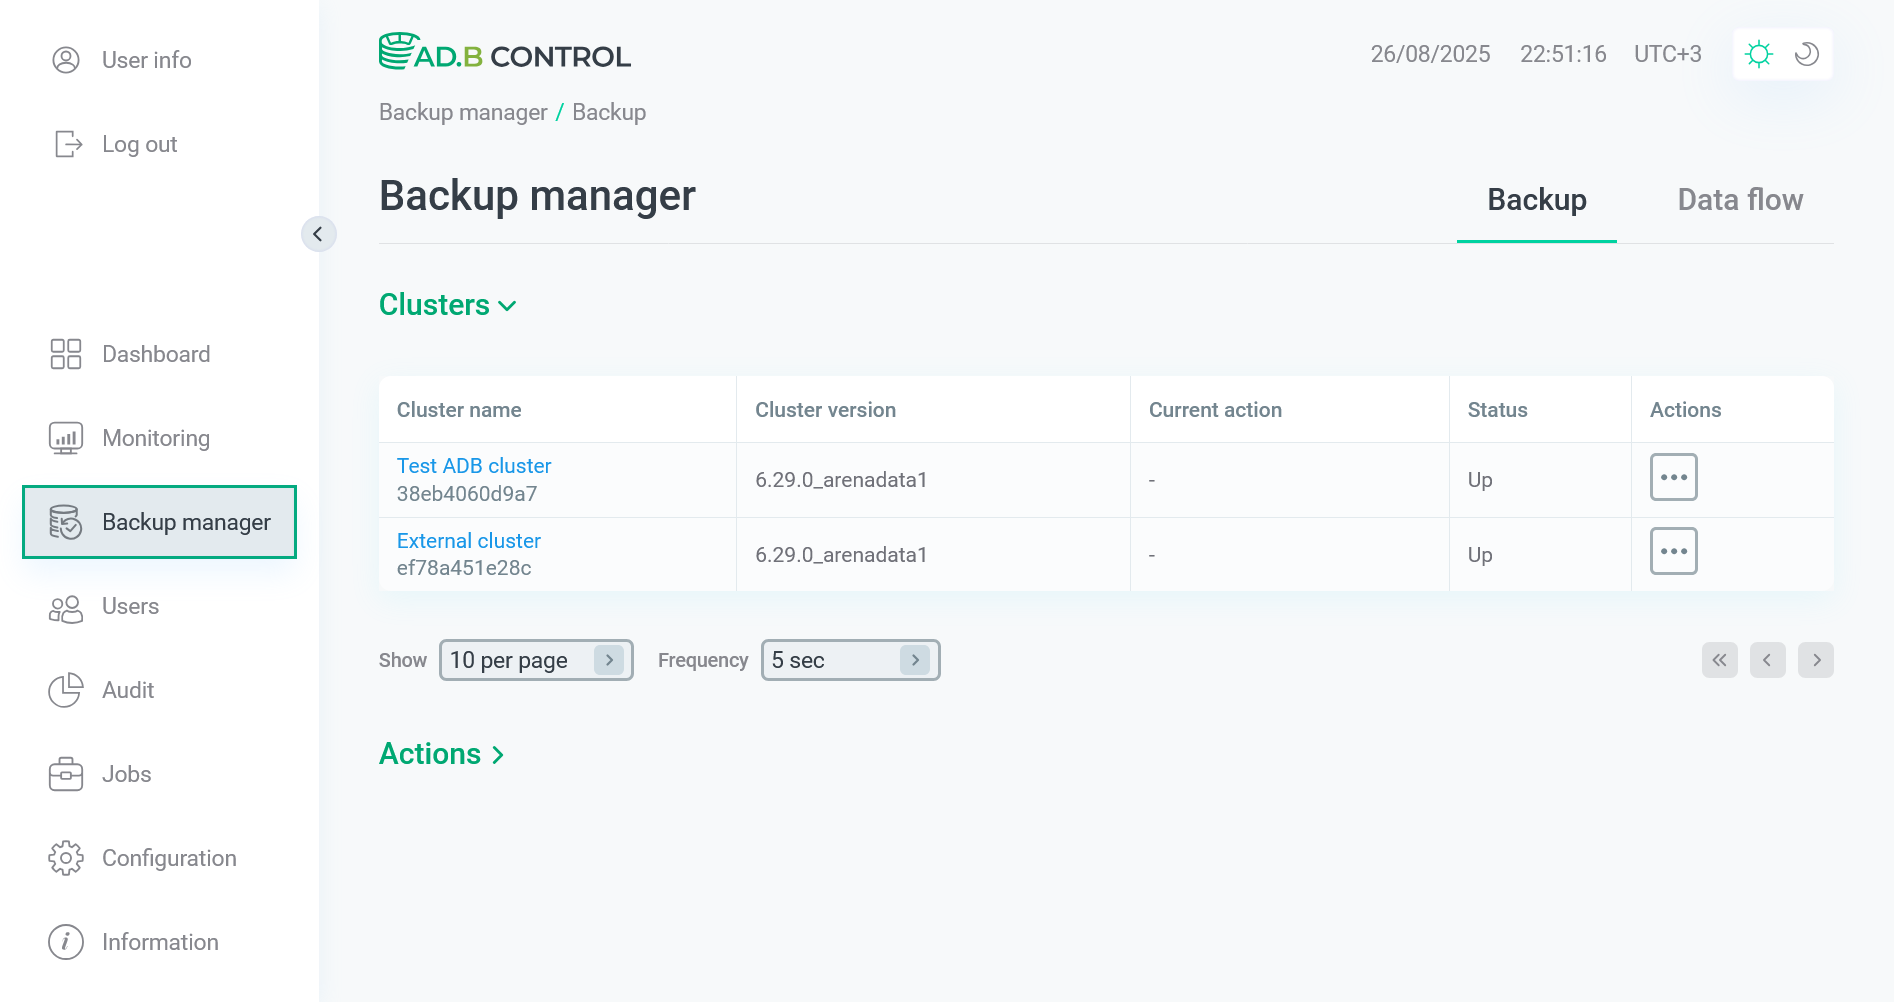This screenshot has width=1894, height=1002.
Task: Expand the Actions section
Action: pos(441,753)
